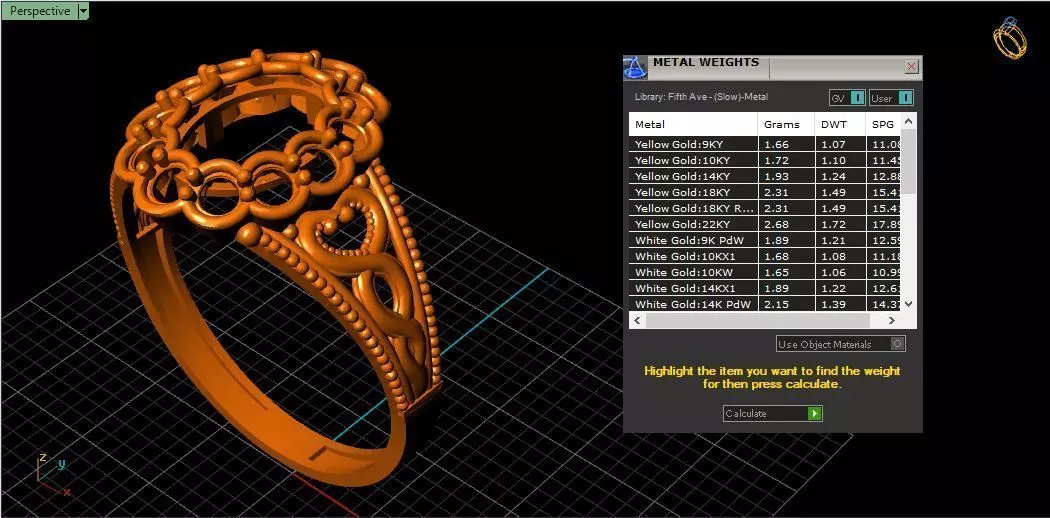Click the 1.24 DWT value for 14KY
The height and width of the screenshot is (518, 1050).
[834, 176]
